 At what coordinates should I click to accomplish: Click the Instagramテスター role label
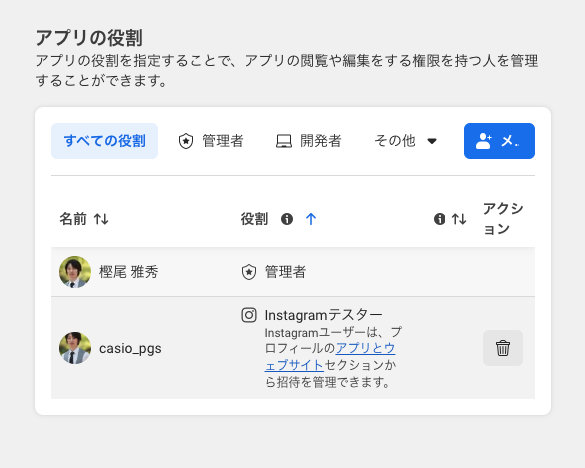(323, 315)
